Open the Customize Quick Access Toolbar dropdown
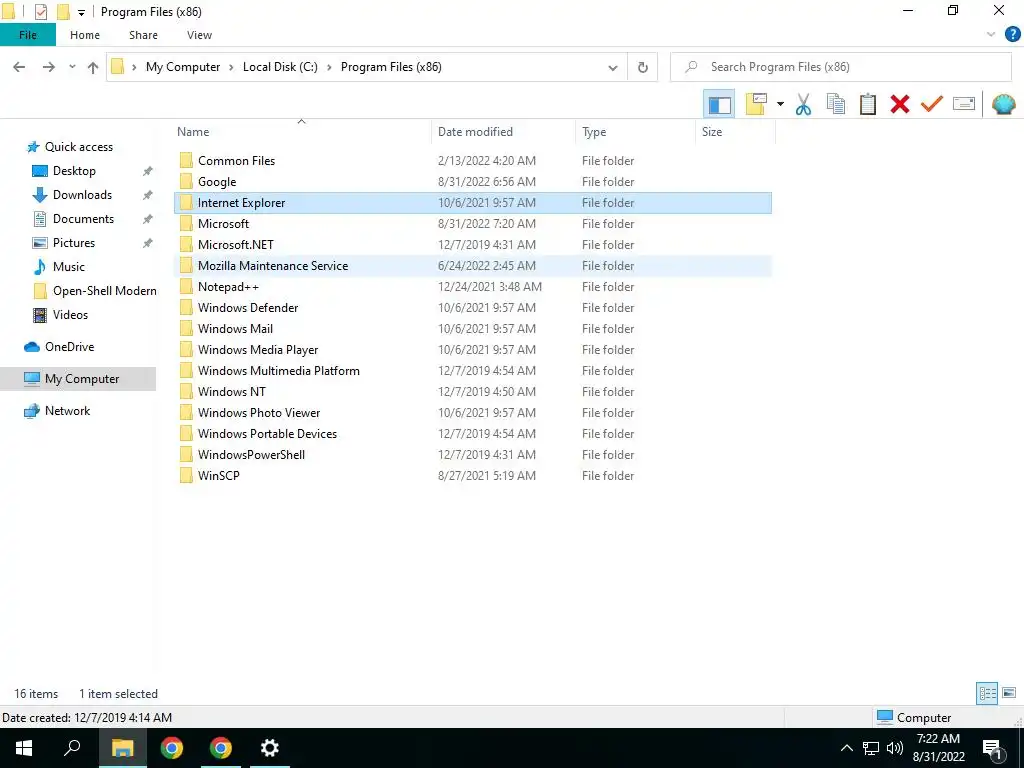Viewport: 1024px width, 768px height. pyautogui.click(x=81, y=12)
